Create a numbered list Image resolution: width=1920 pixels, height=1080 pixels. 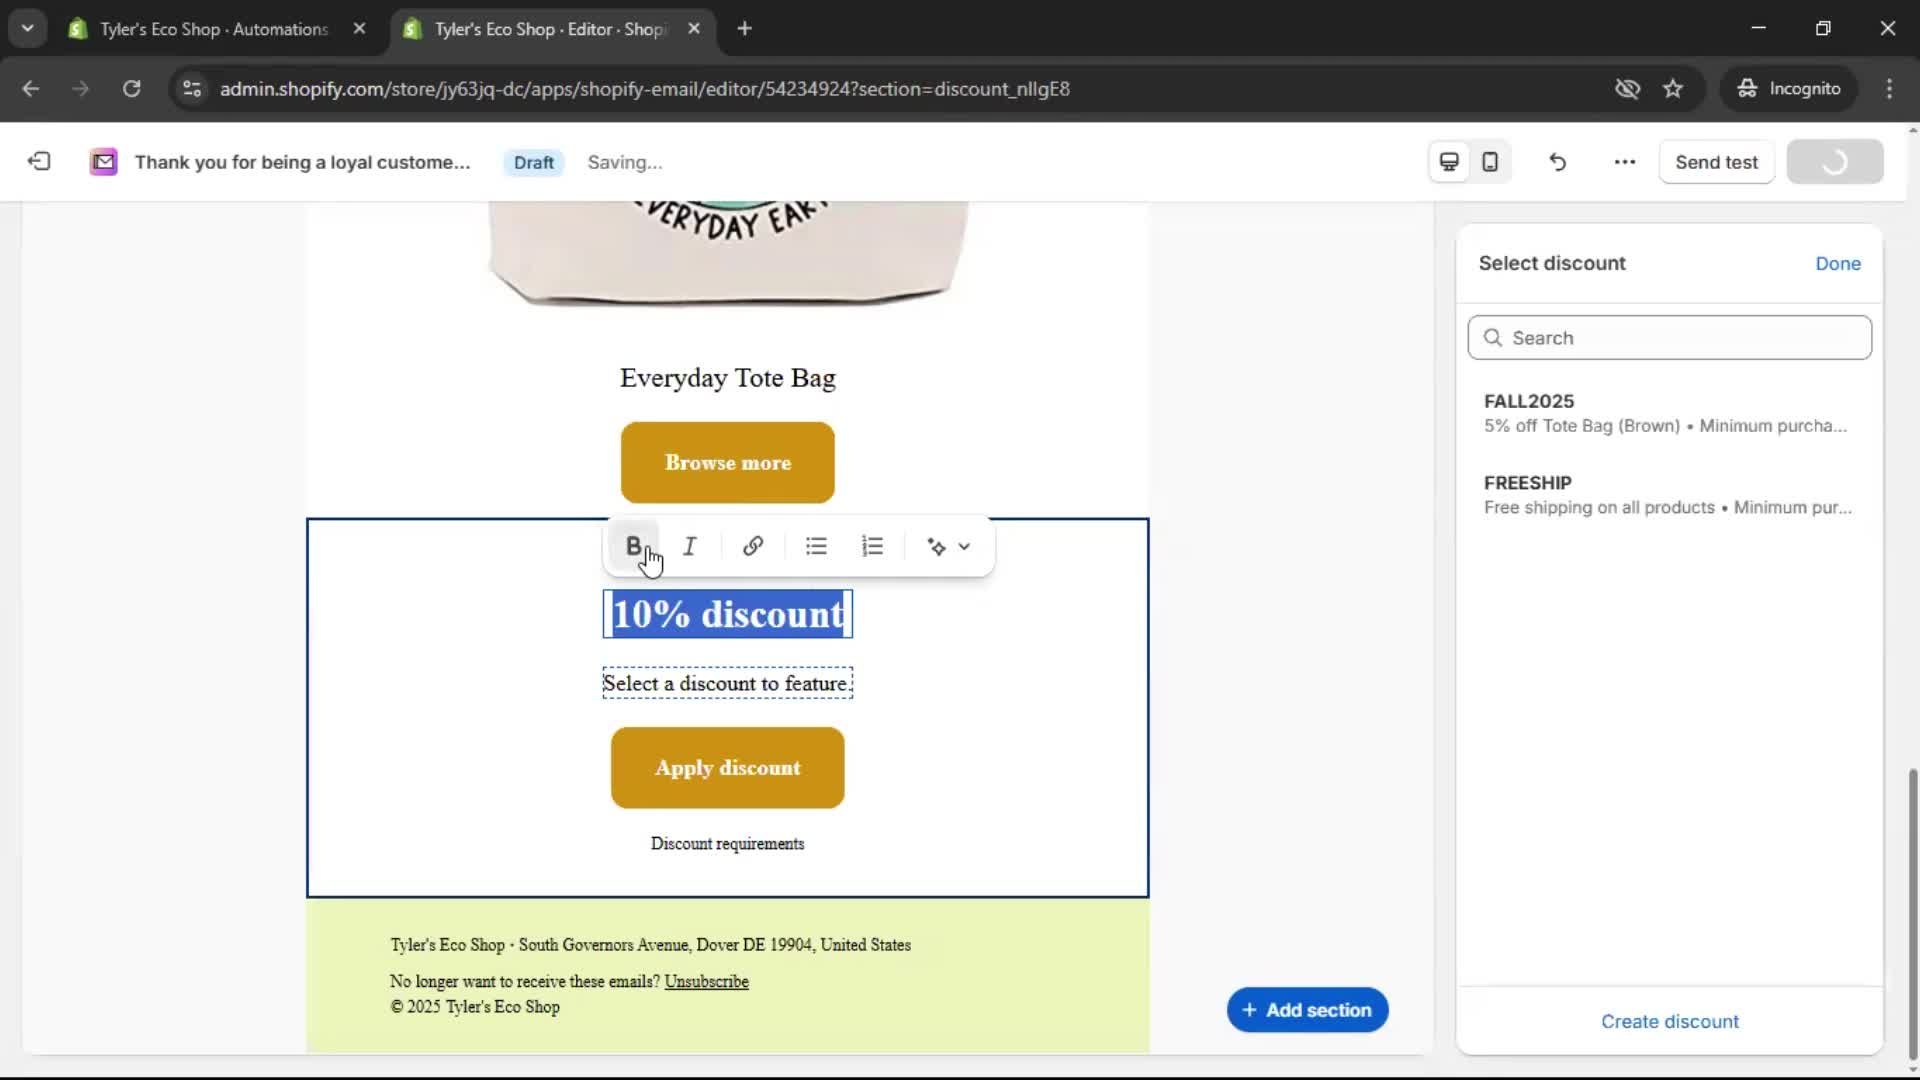click(872, 545)
